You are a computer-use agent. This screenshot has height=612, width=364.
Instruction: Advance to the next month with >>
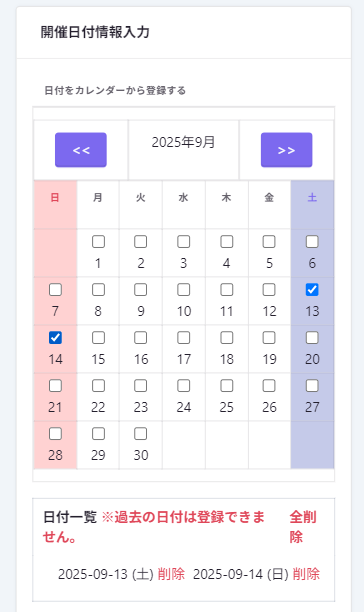coord(286,150)
